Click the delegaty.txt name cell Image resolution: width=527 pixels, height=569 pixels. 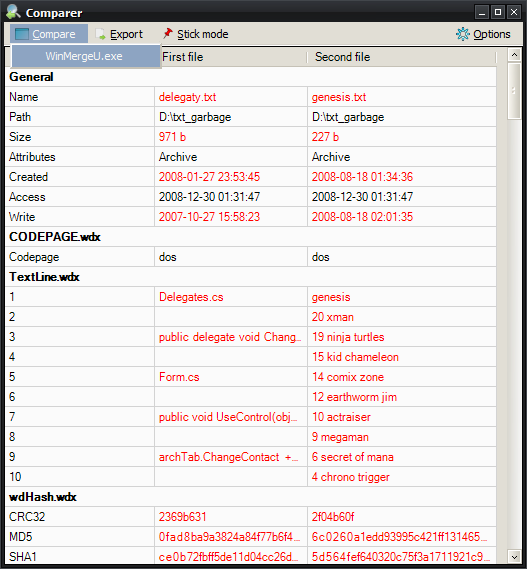pyautogui.click(x=231, y=97)
